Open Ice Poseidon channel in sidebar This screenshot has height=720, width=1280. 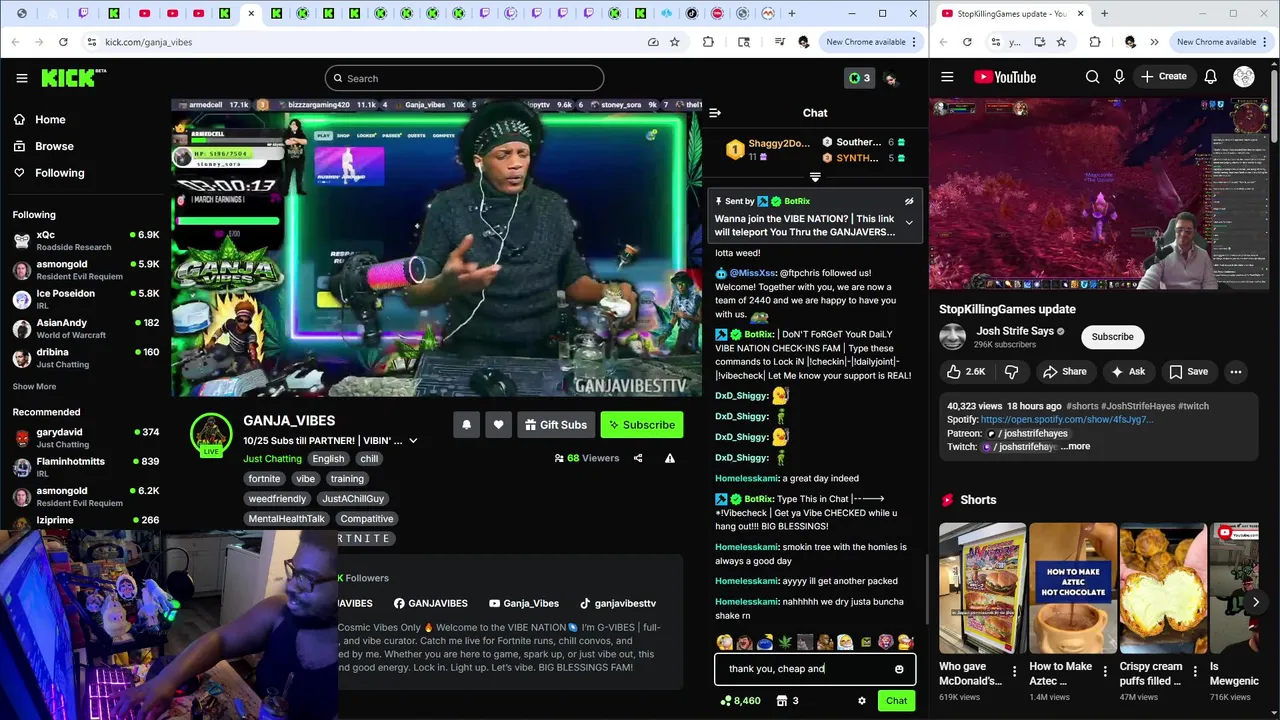(85, 299)
